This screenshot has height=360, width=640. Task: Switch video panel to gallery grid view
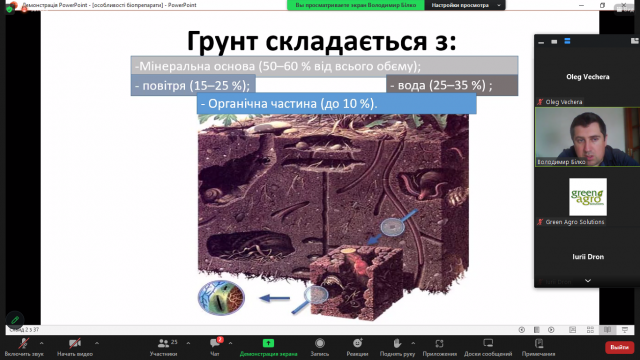click(x=635, y=41)
